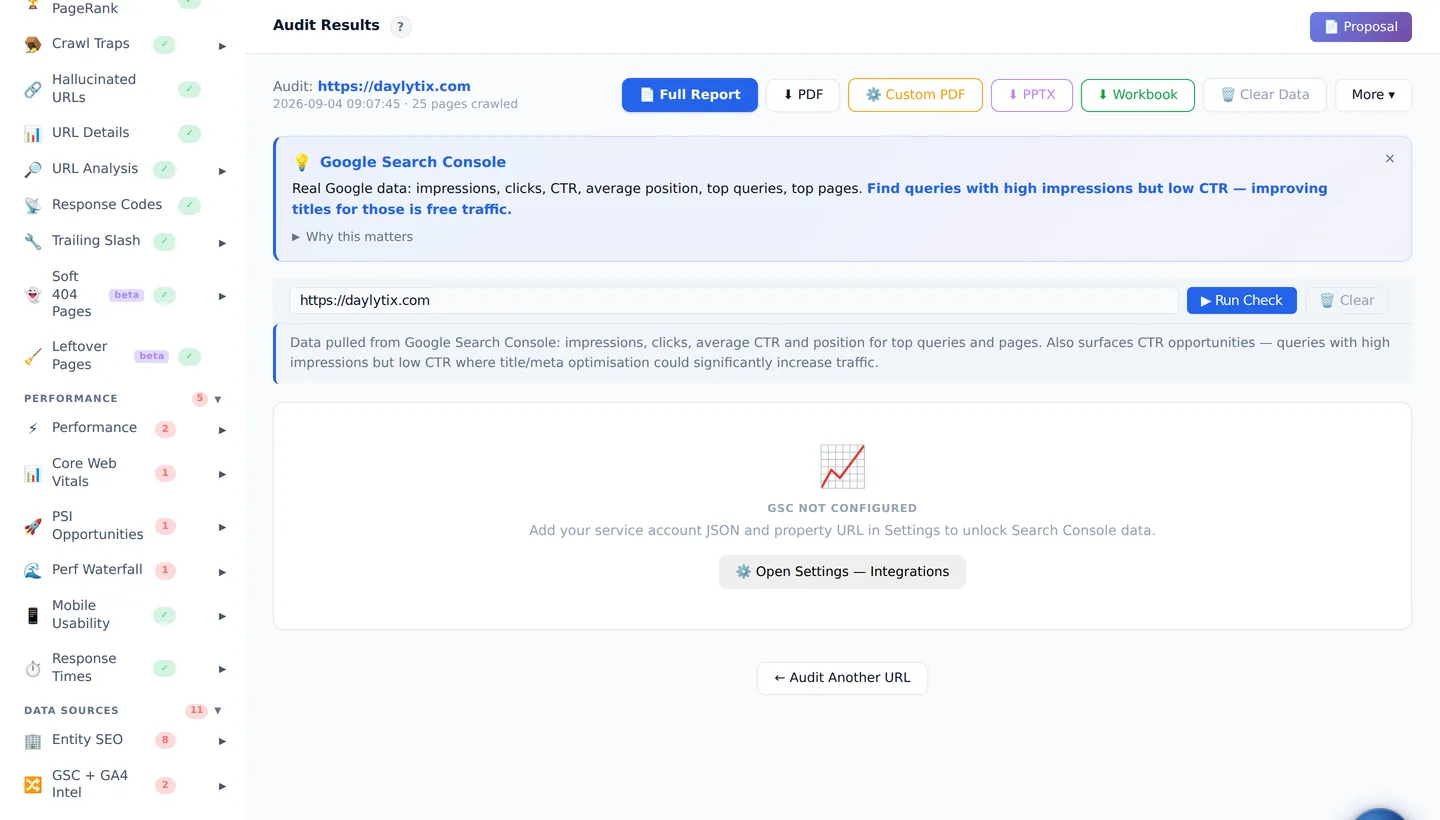Open Settings — Integrations
1440x820 pixels.
[x=842, y=572]
